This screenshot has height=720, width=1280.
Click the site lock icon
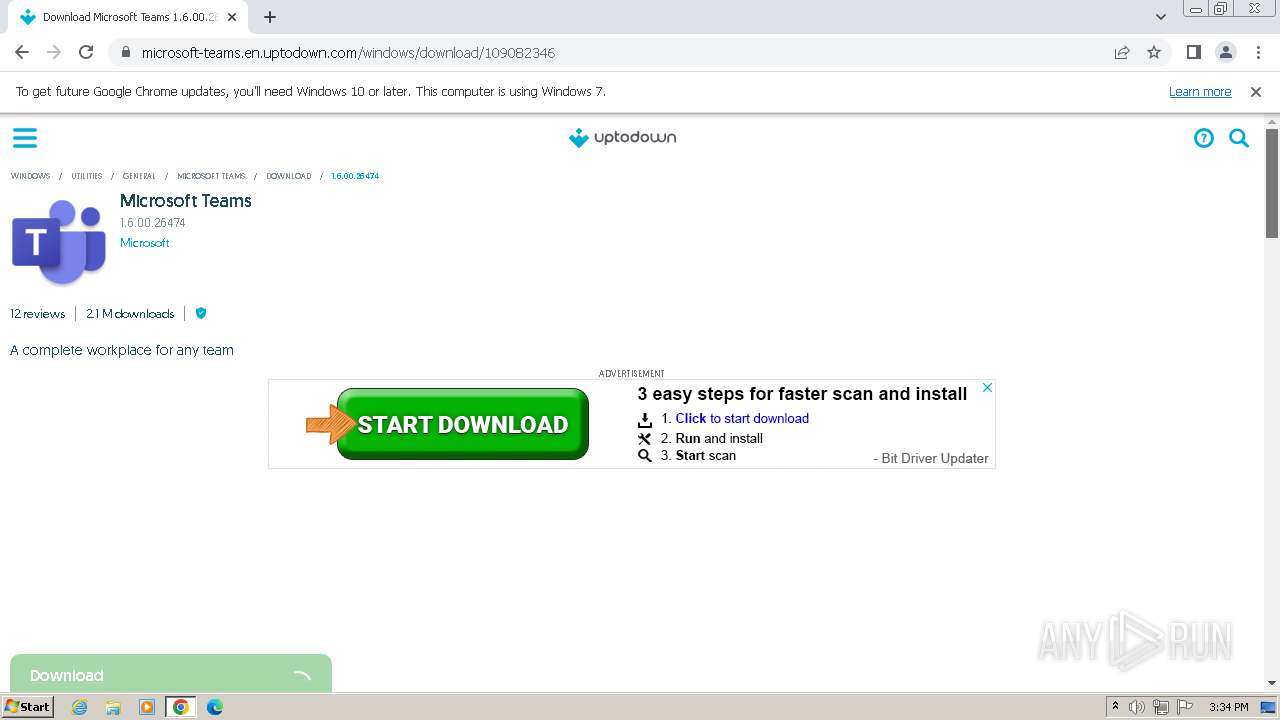125,52
